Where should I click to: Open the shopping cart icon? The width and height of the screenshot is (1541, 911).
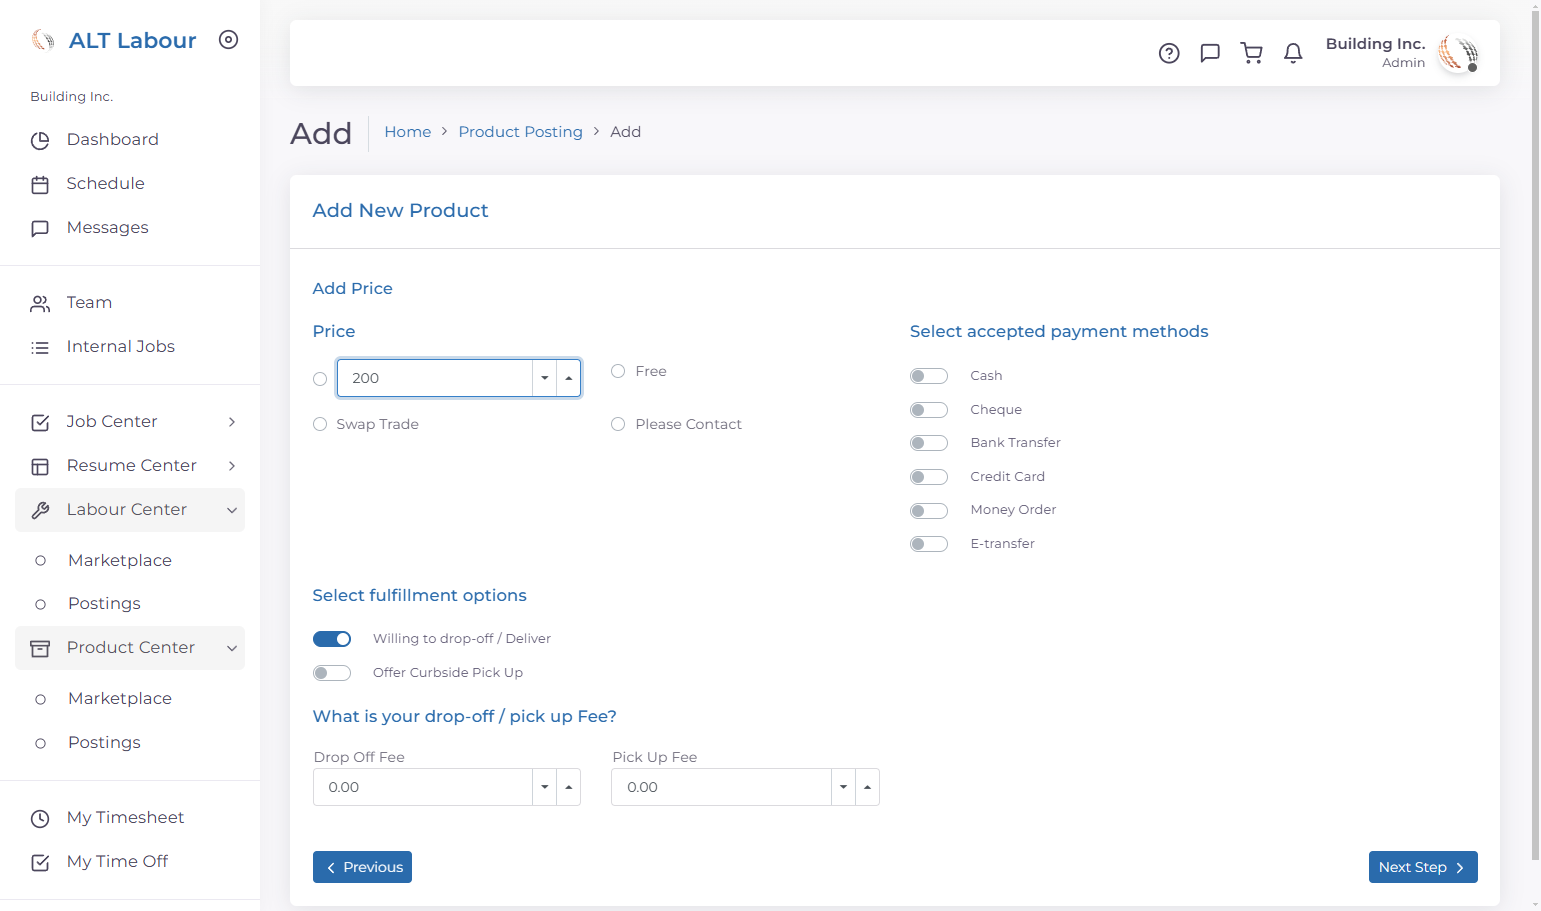point(1251,54)
